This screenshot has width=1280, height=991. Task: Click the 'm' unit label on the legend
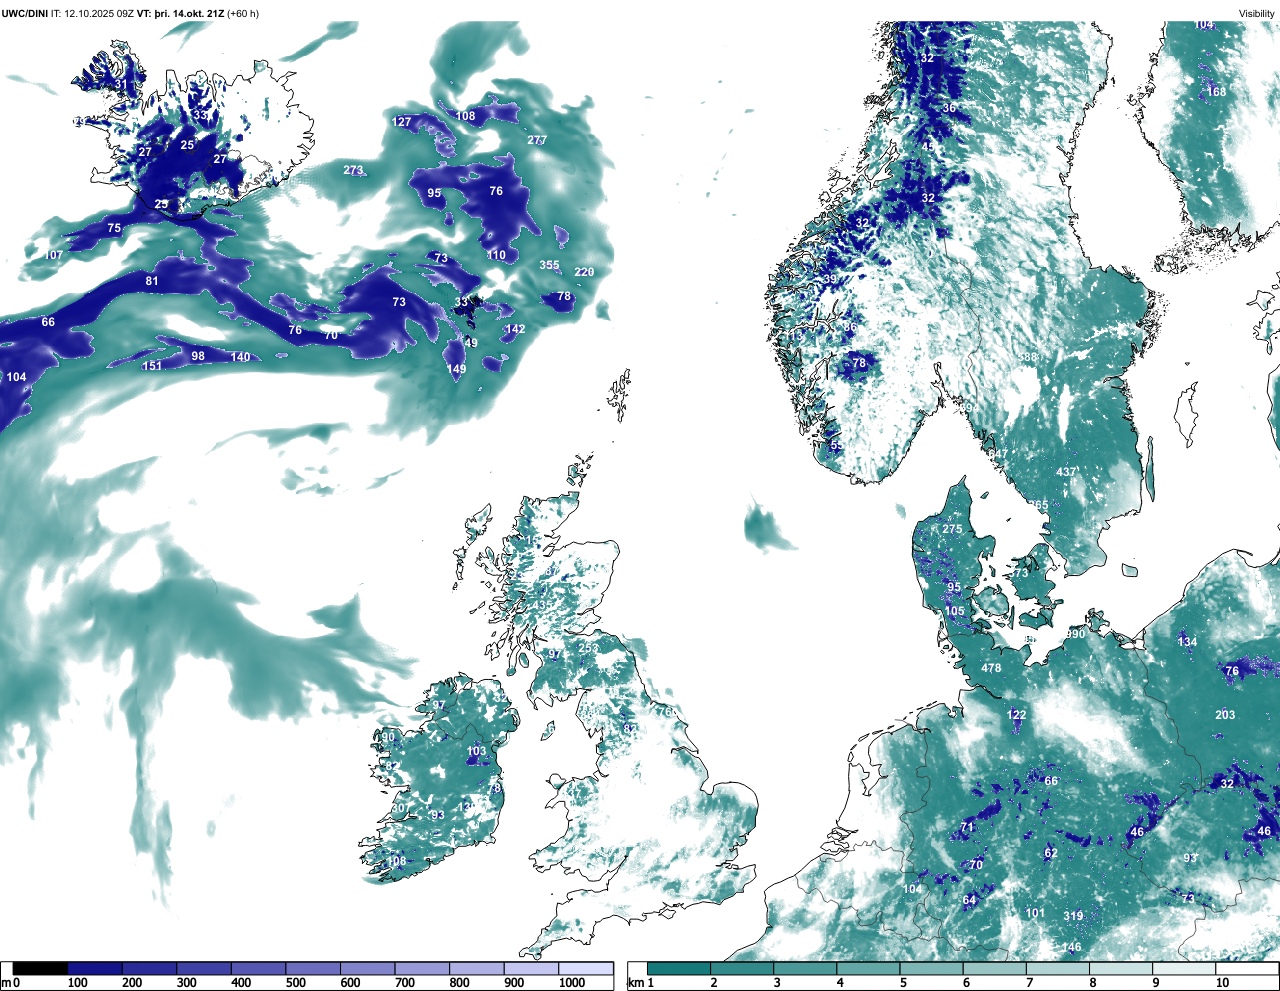coord(6,983)
